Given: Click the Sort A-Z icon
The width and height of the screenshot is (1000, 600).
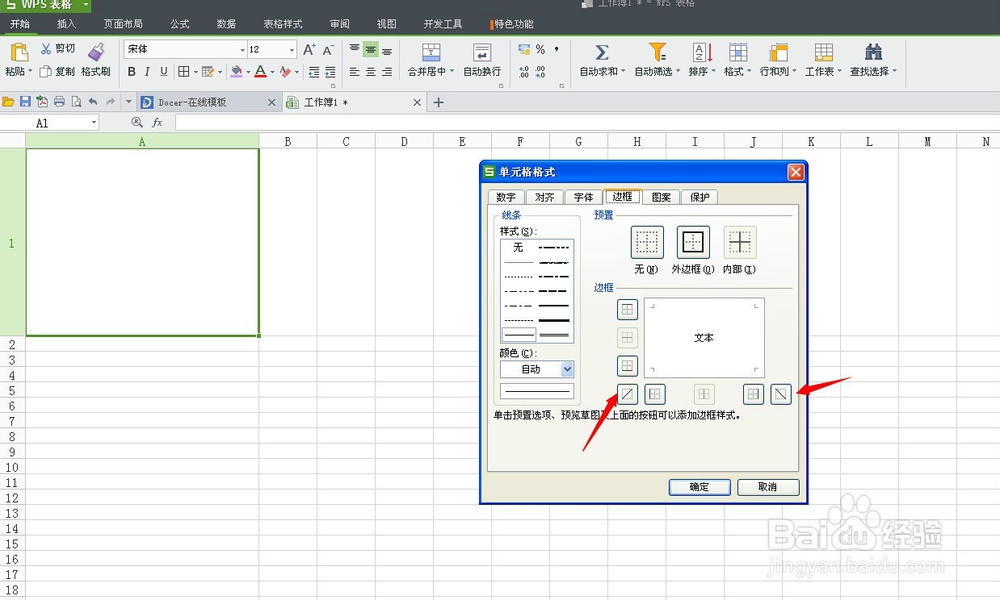Looking at the screenshot, I should [x=702, y=52].
